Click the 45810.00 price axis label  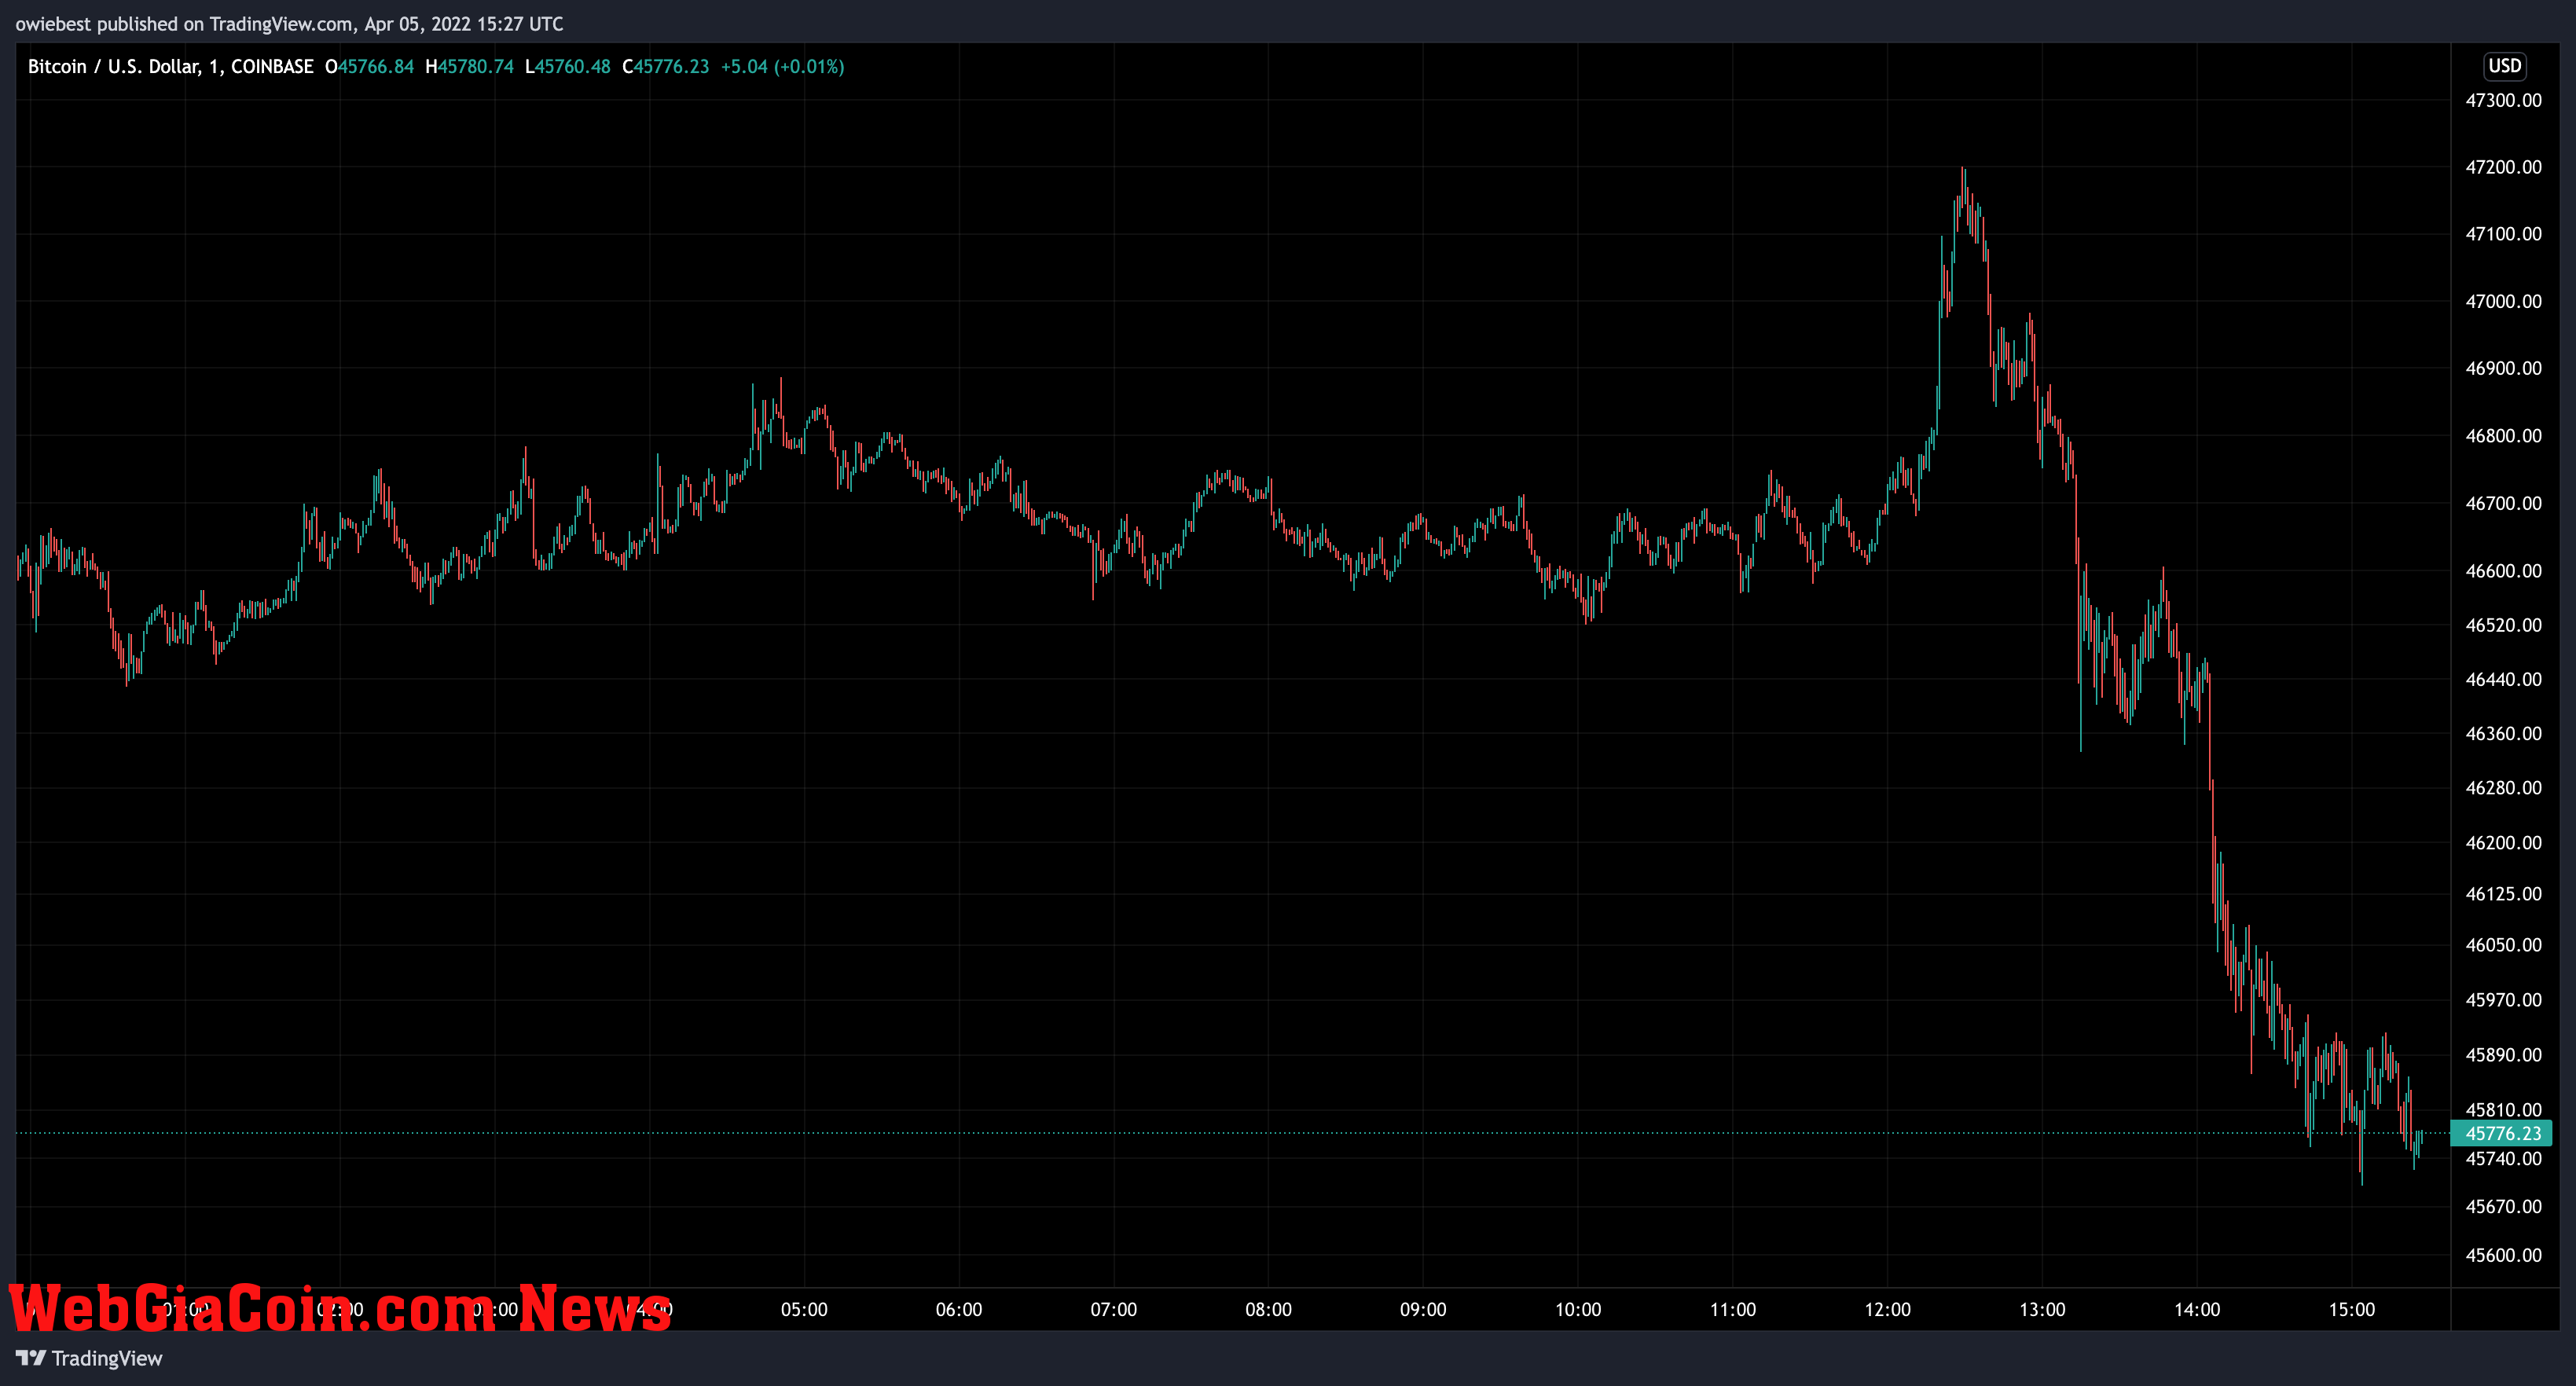[x=2503, y=1110]
